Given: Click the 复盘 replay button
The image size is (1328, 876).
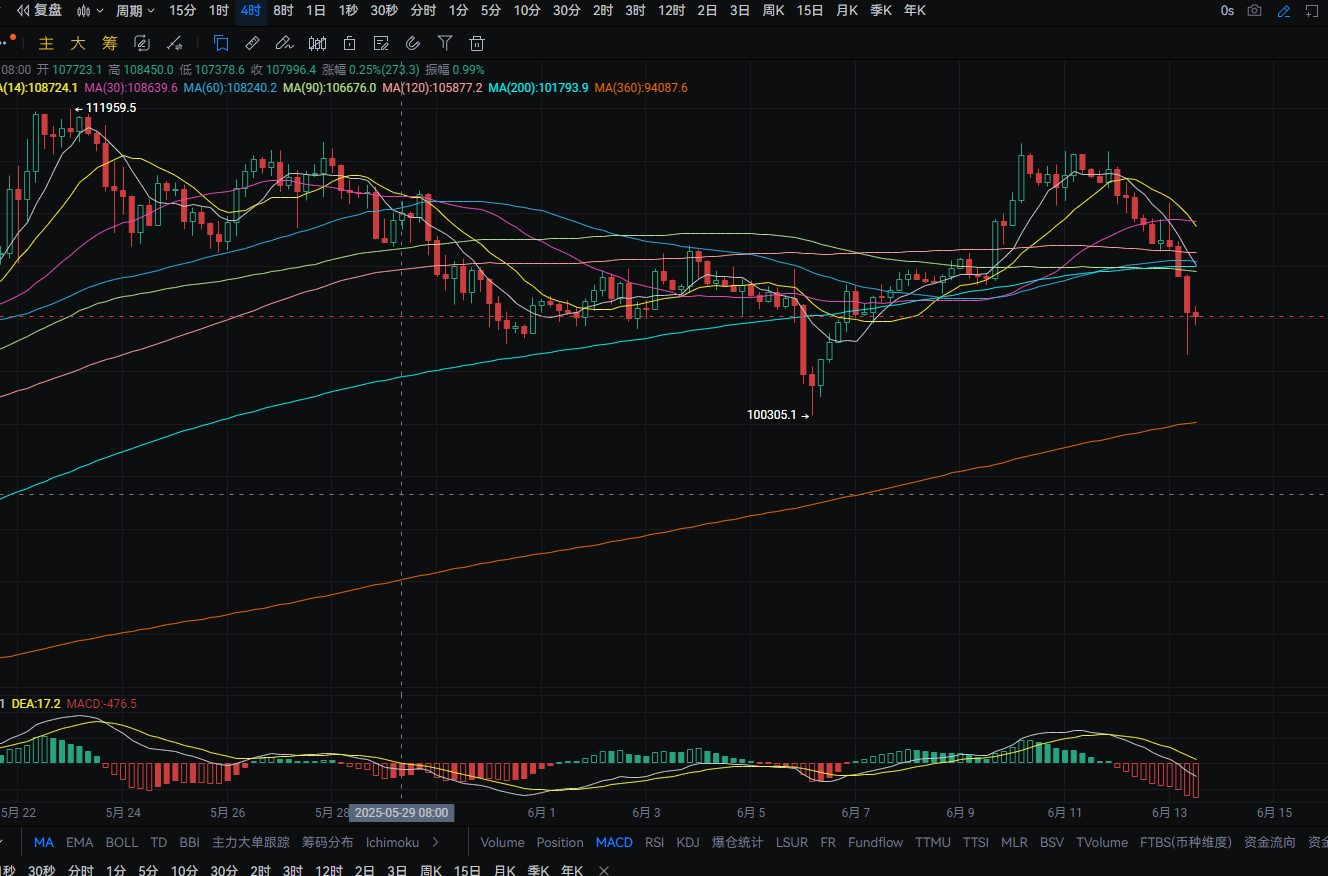Looking at the screenshot, I should (40, 11).
